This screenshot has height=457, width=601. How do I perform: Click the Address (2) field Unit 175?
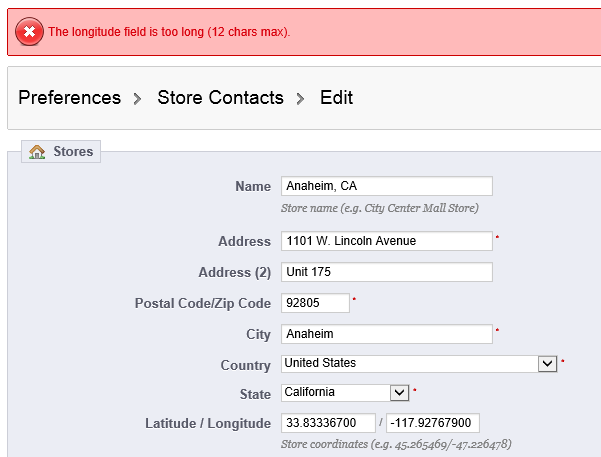coord(387,272)
